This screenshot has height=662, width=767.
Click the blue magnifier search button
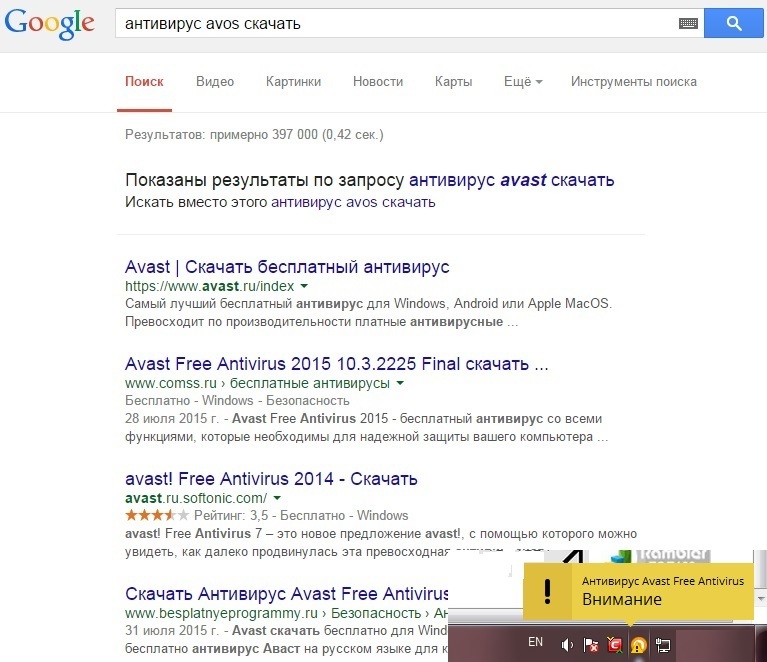pyautogui.click(x=733, y=23)
